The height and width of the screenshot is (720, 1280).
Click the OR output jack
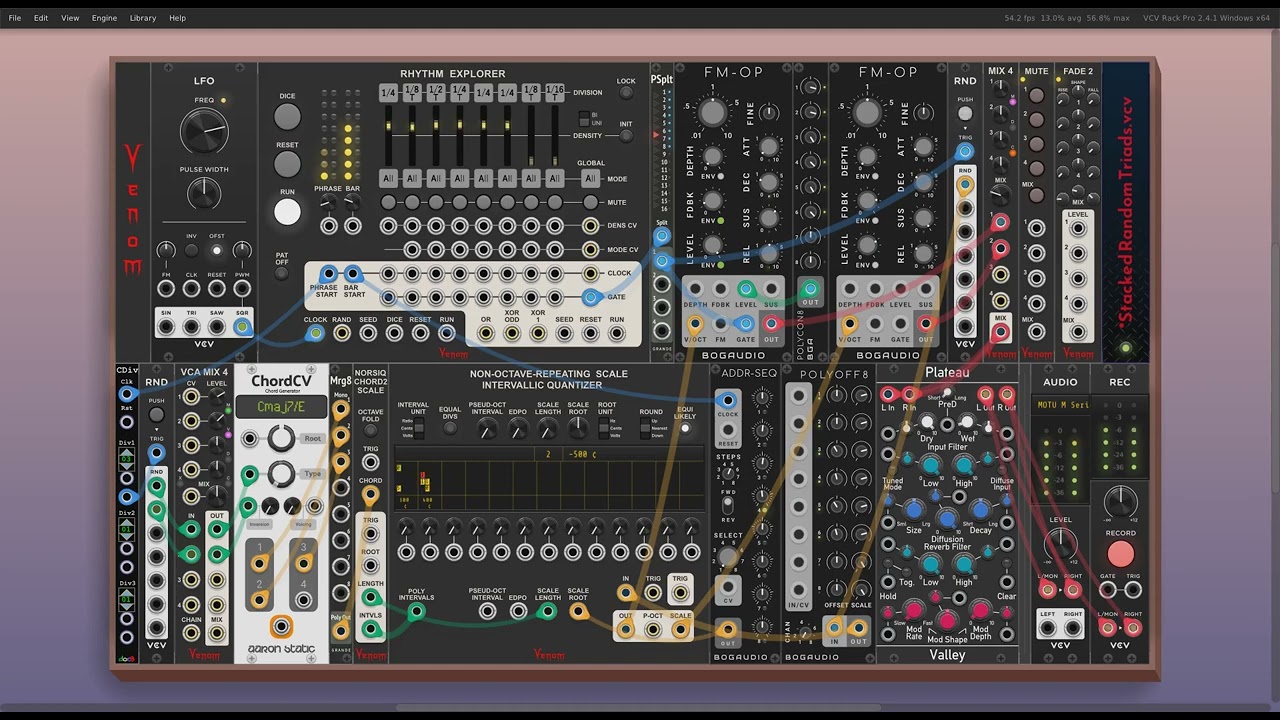(486, 334)
